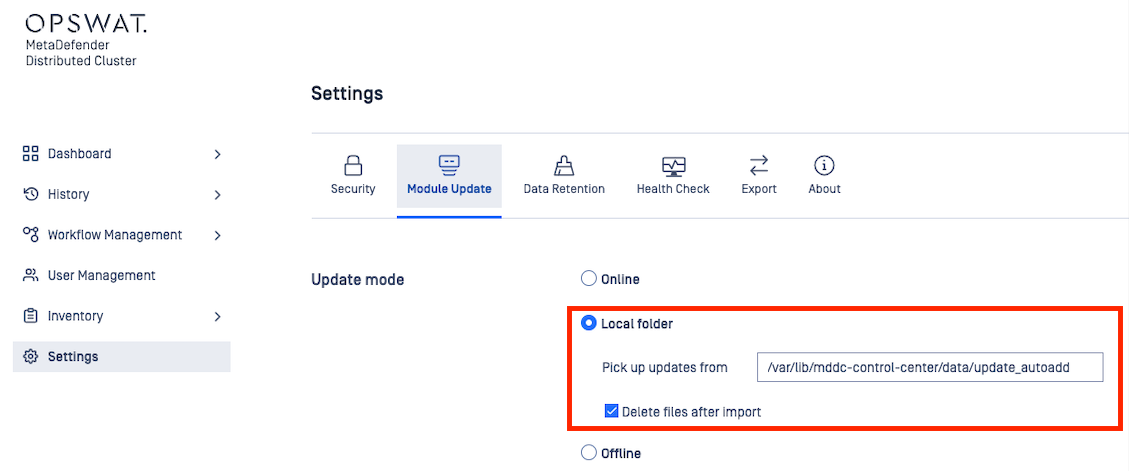Click the OPSWAT logo link
The width and height of the screenshot is (1129, 471).
[86, 24]
